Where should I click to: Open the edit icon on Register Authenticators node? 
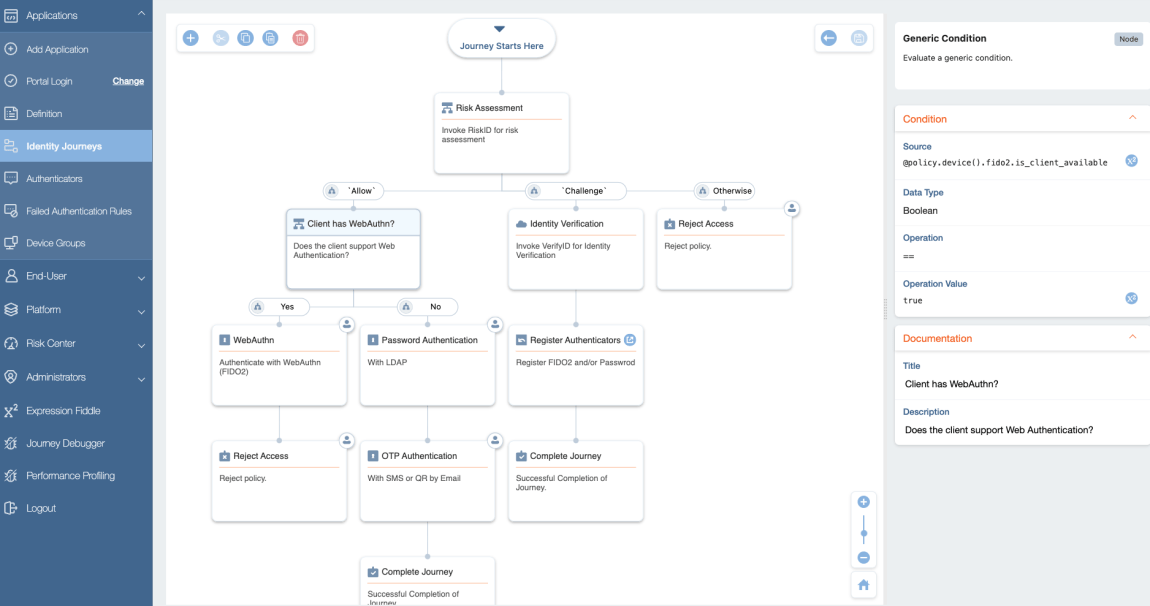coord(629,340)
